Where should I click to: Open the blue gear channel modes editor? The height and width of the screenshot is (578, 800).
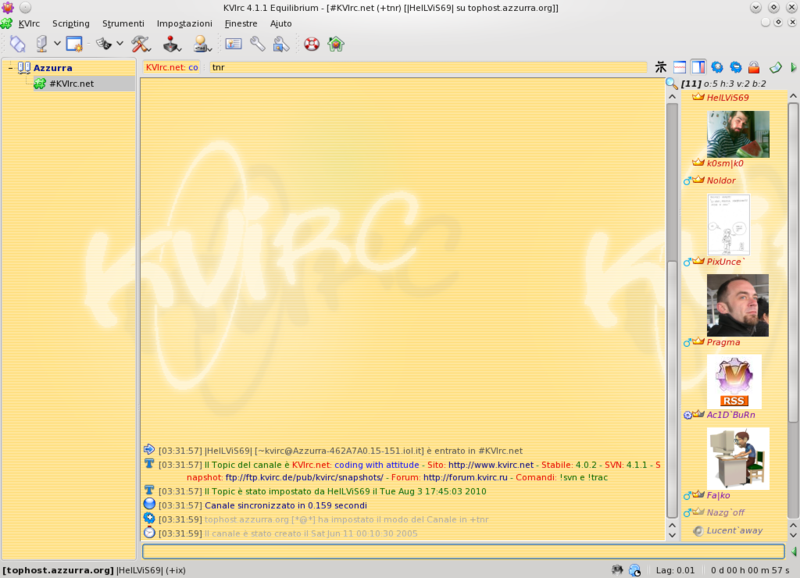[717, 67]
